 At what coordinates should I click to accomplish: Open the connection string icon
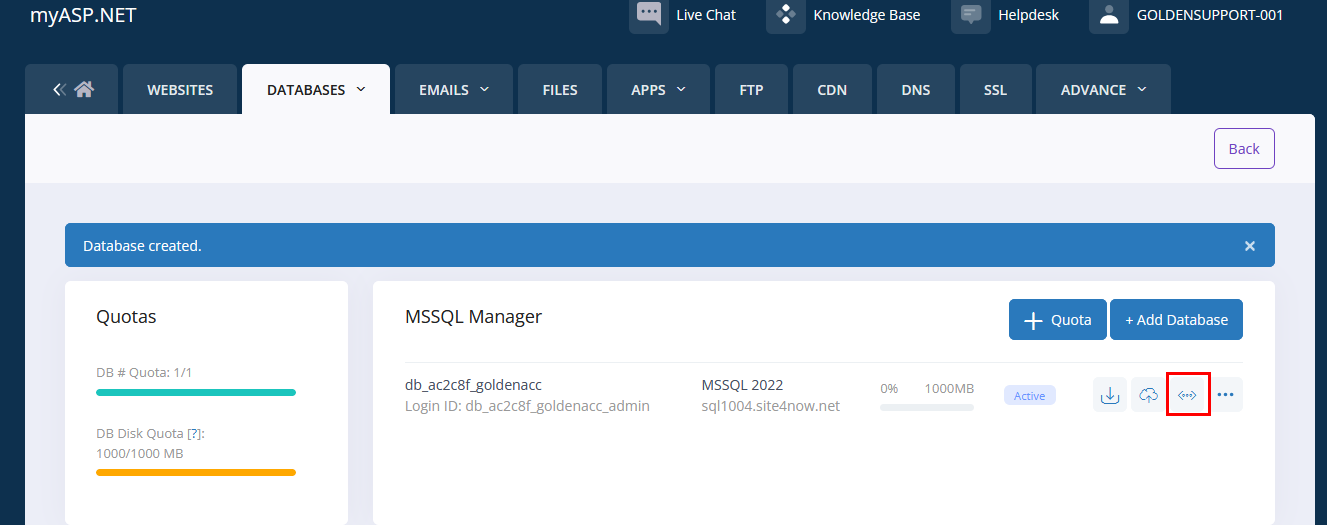click(1188, 395)
